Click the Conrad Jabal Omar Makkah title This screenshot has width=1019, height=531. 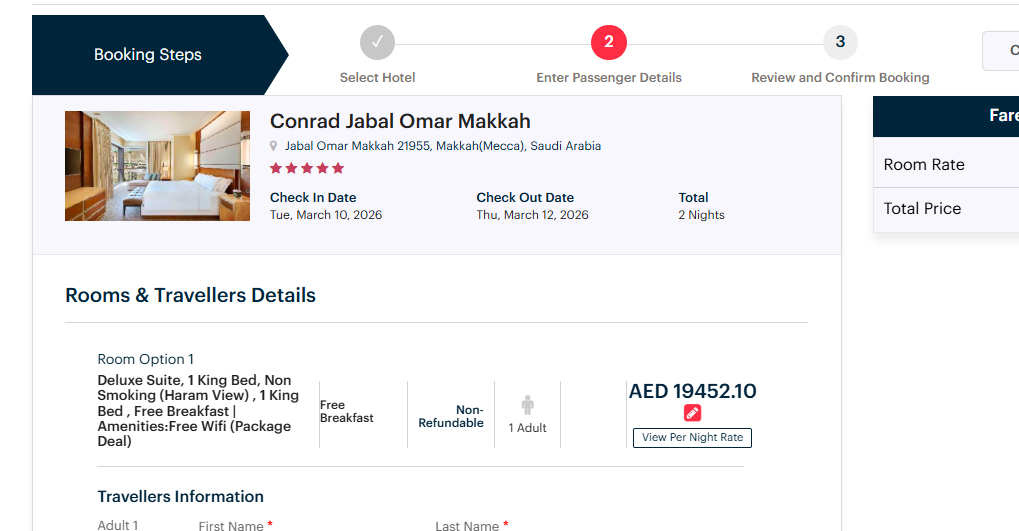[400, 121]
